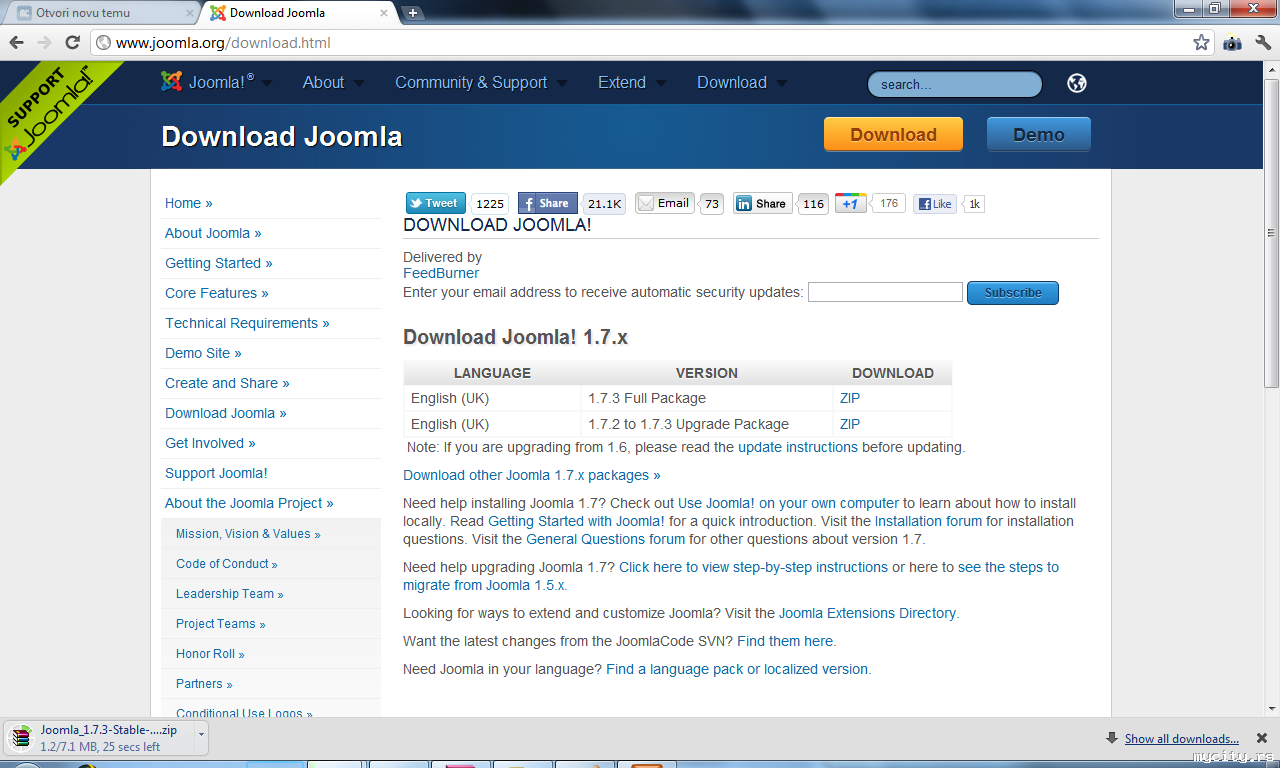This screenshot has height=768, width=1280.
Task: Open the About navigation menu
Action: pos(323,83)
